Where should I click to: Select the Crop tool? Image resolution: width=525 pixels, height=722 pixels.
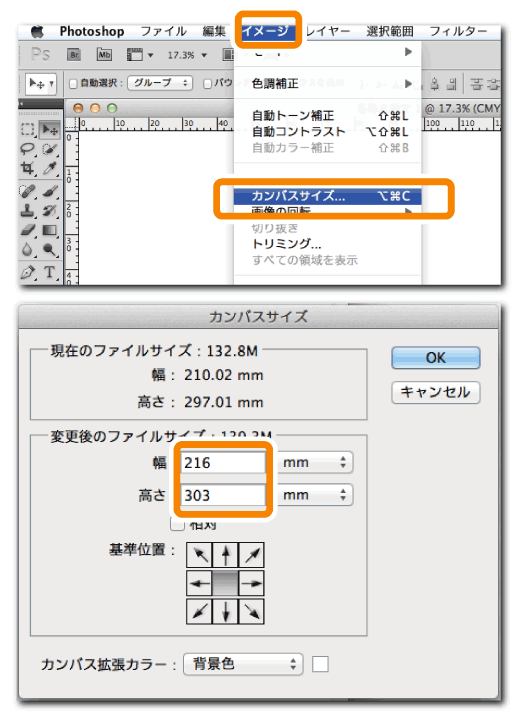click(x=28, y=169)
